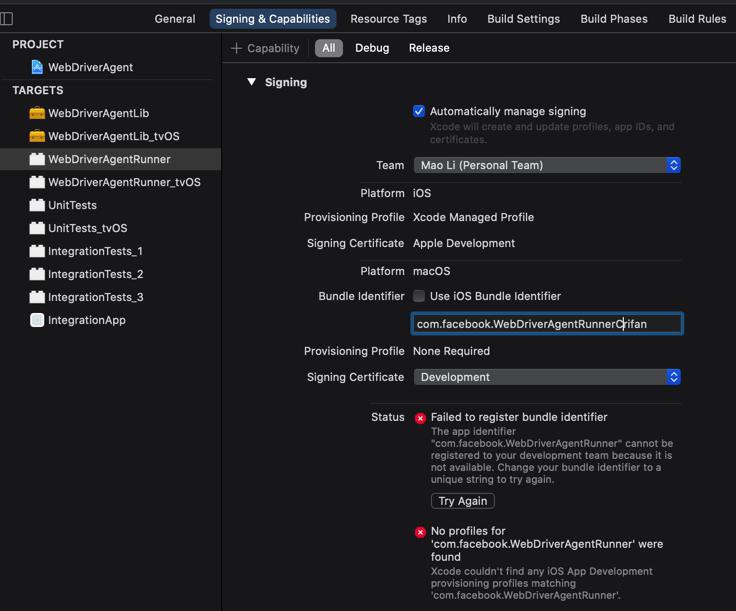Click the UnitTests target icon
The image size is (736, 611).
tap(37, 205)
